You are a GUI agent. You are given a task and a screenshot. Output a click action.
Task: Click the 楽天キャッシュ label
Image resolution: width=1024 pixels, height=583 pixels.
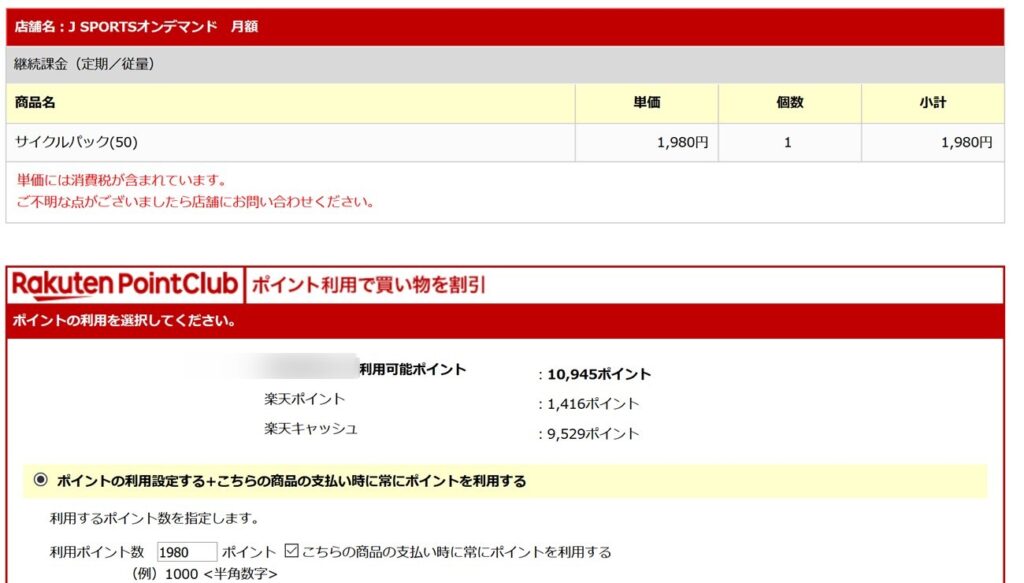311,429
